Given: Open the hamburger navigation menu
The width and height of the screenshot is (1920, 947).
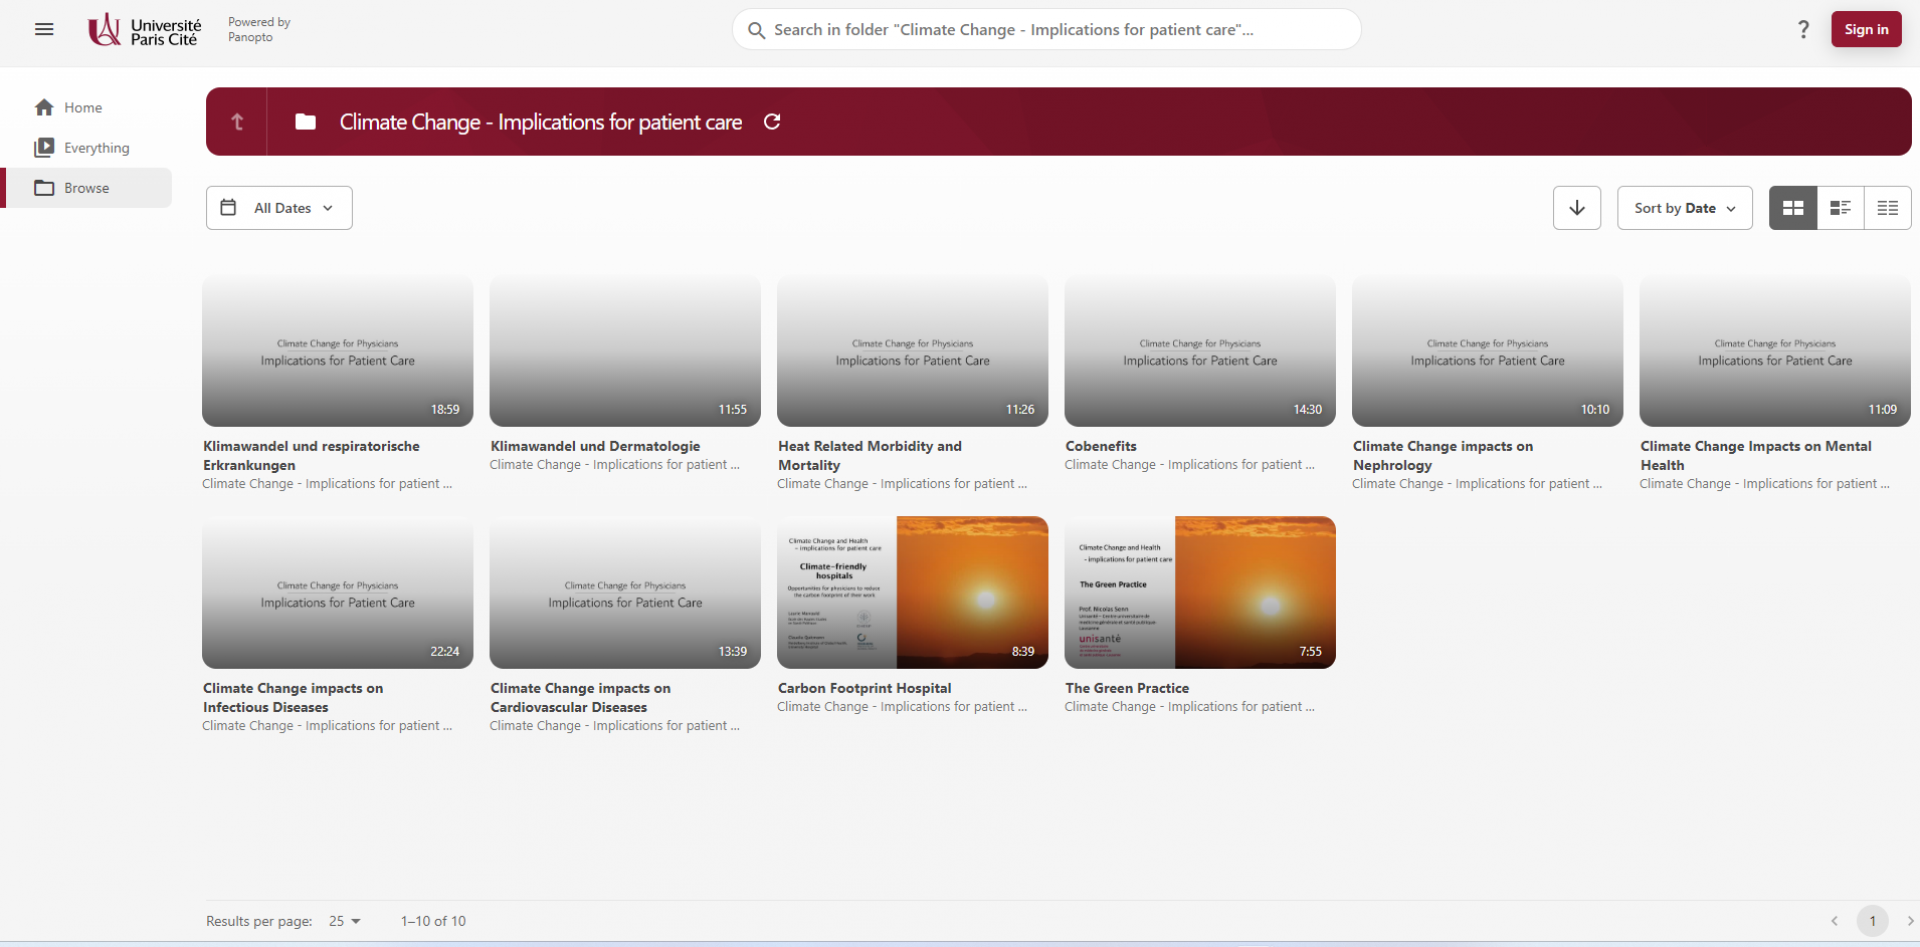Looking at the screenshot, I should 44,29.
